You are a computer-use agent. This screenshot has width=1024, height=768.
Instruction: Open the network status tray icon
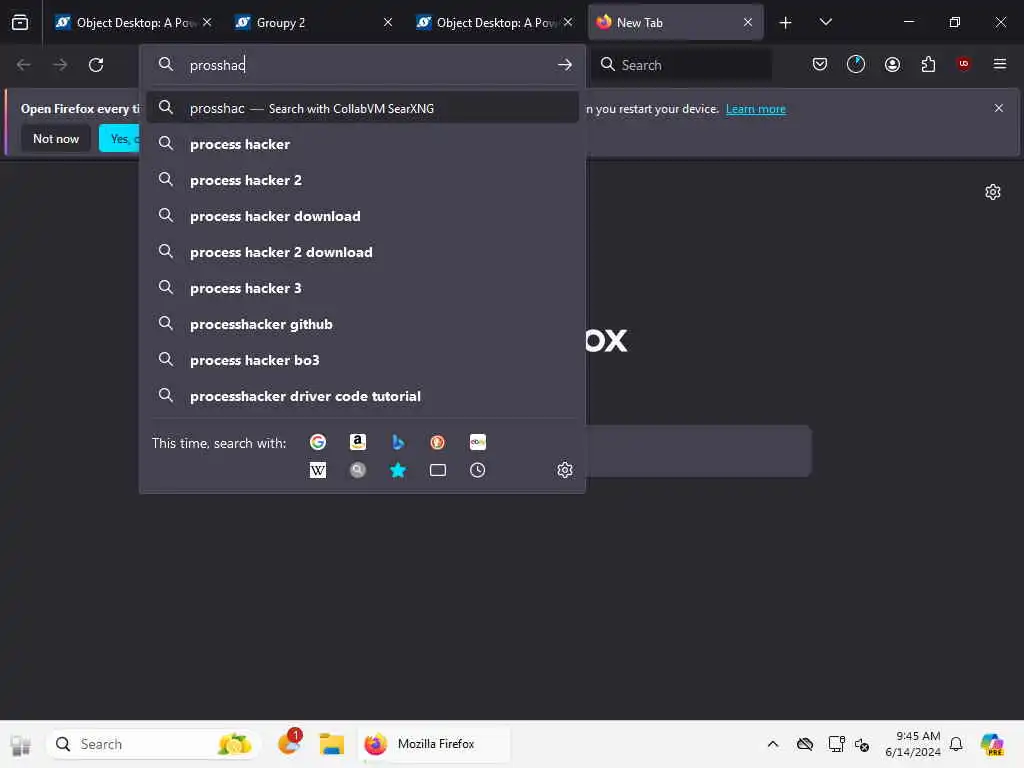836,744
